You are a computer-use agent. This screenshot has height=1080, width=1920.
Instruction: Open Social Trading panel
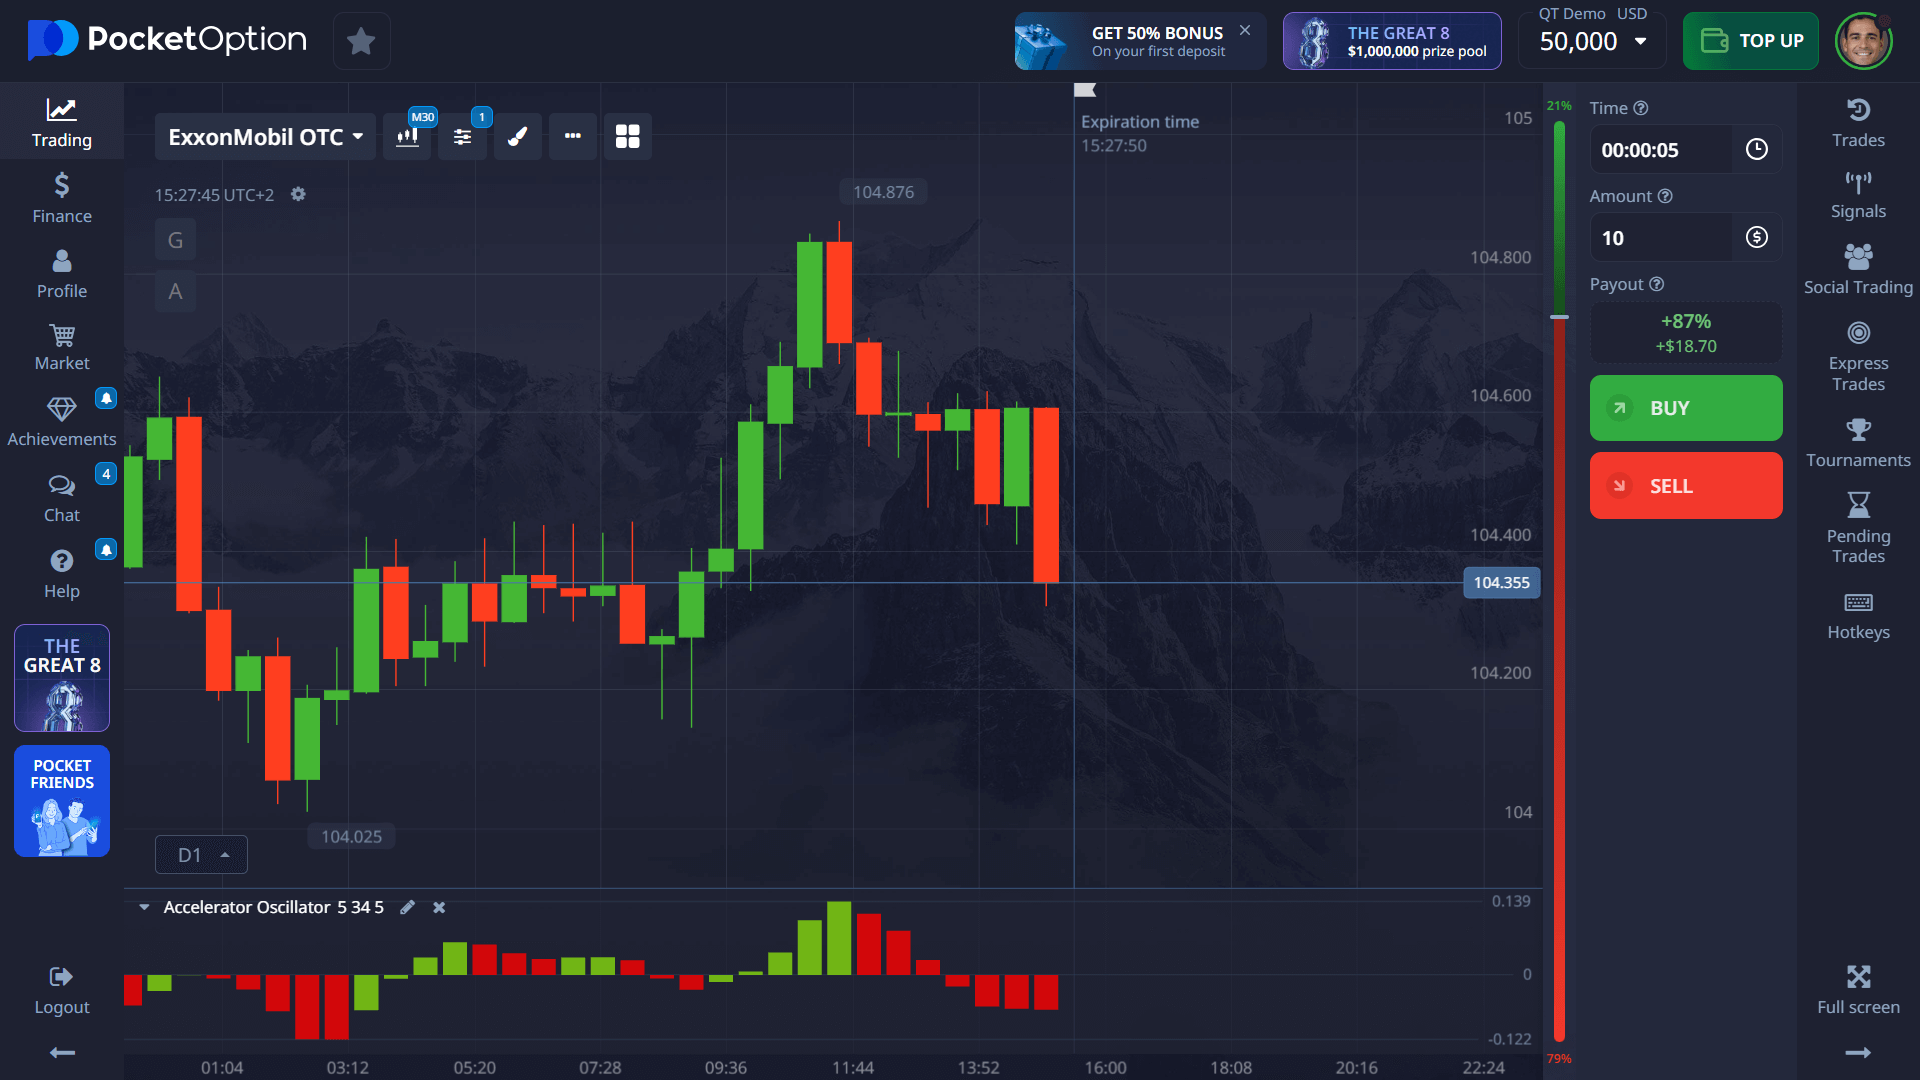click(x=1858, y=270)
